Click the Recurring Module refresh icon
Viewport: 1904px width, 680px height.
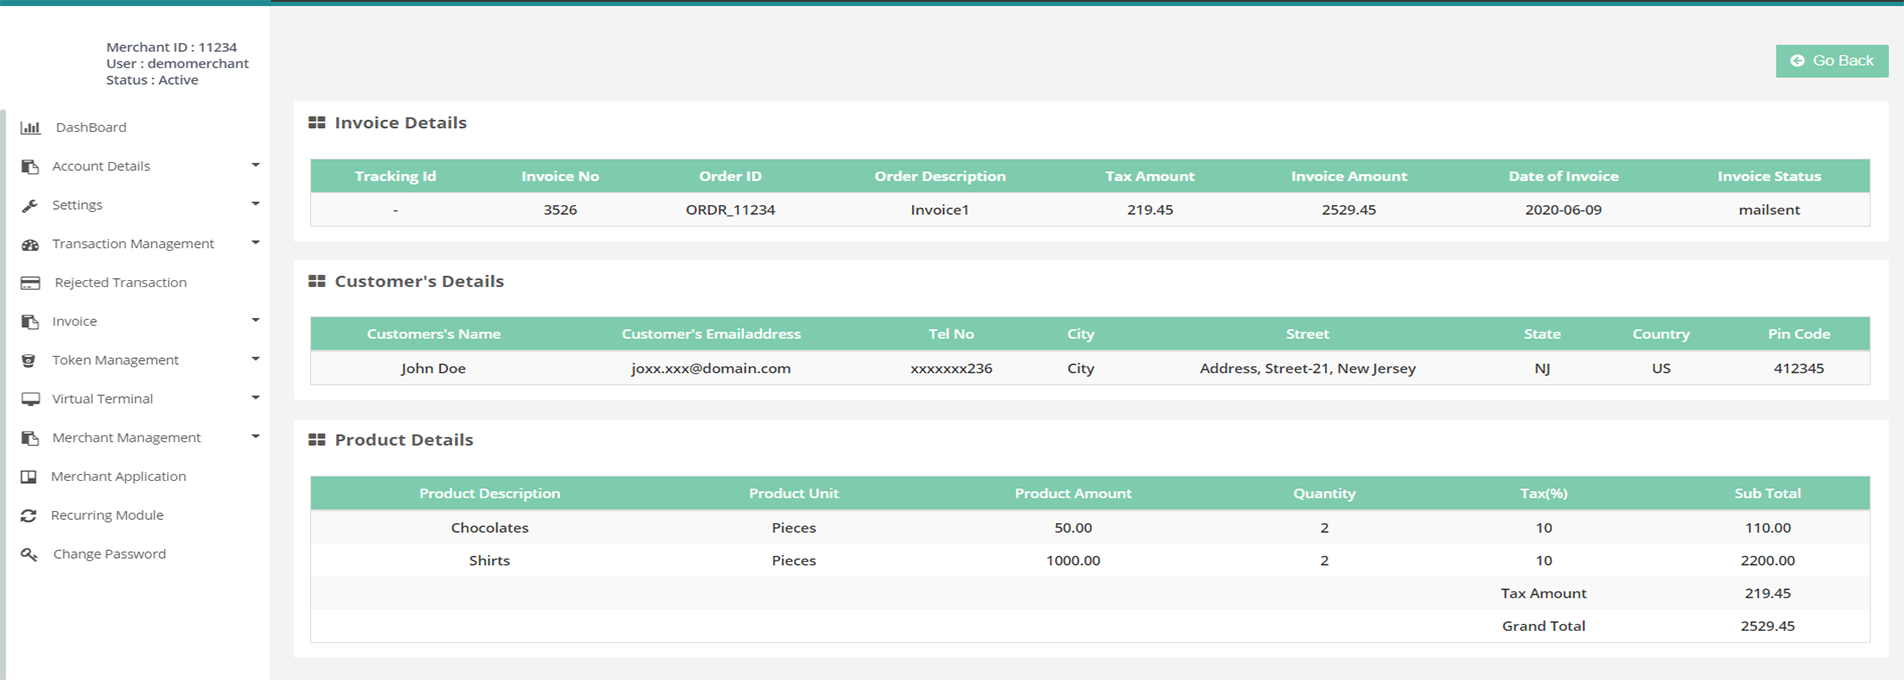(29, 516)
